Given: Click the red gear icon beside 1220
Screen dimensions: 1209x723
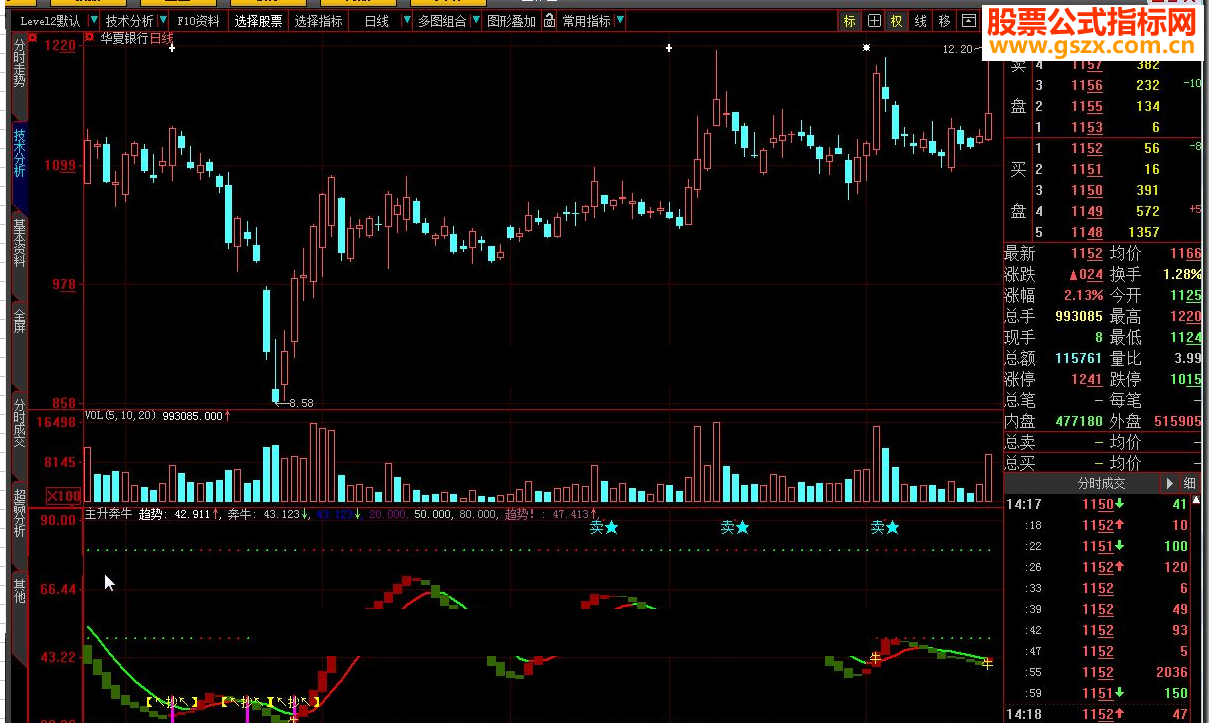Looking at the screenshot, I should 33,37.
